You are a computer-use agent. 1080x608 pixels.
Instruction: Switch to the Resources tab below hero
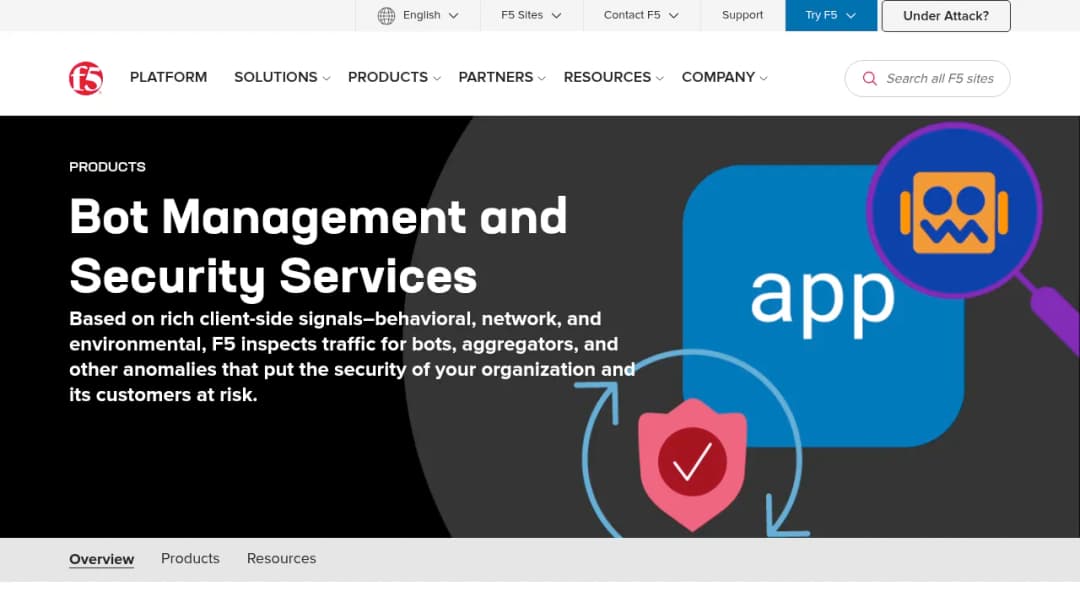pos(281,558)
